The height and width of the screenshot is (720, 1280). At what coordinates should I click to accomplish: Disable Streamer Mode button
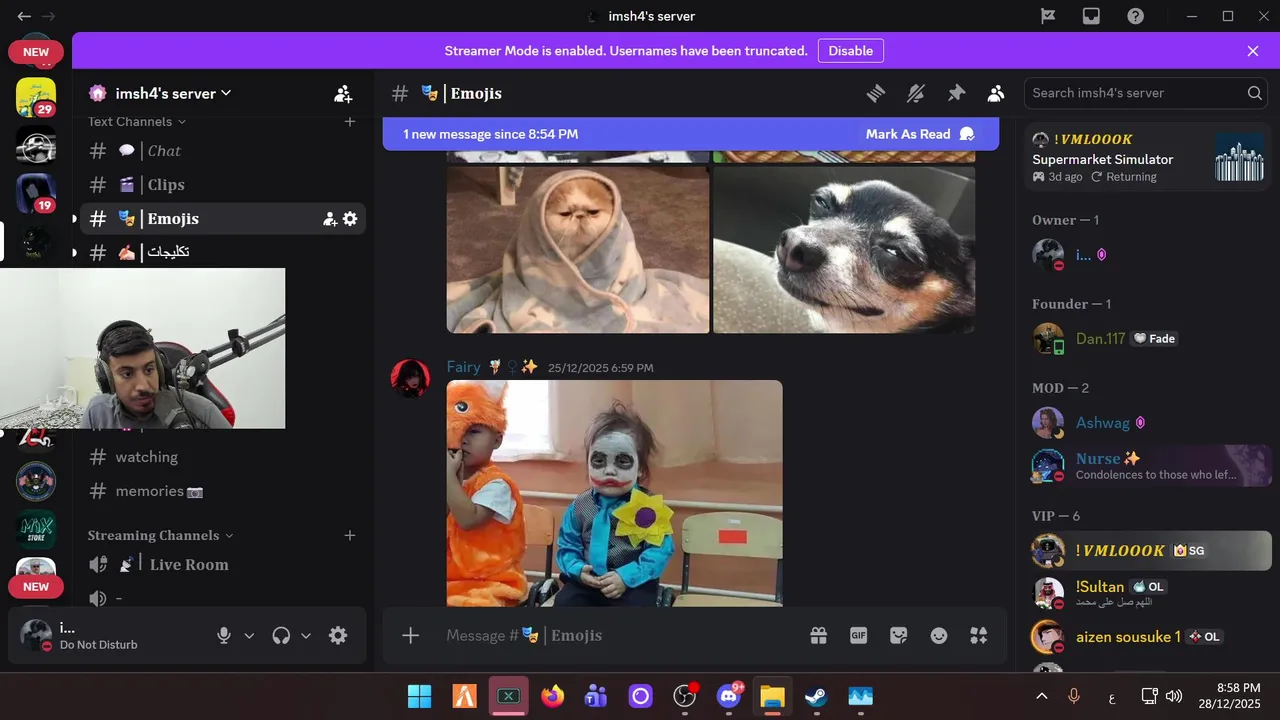click(851, 51)
